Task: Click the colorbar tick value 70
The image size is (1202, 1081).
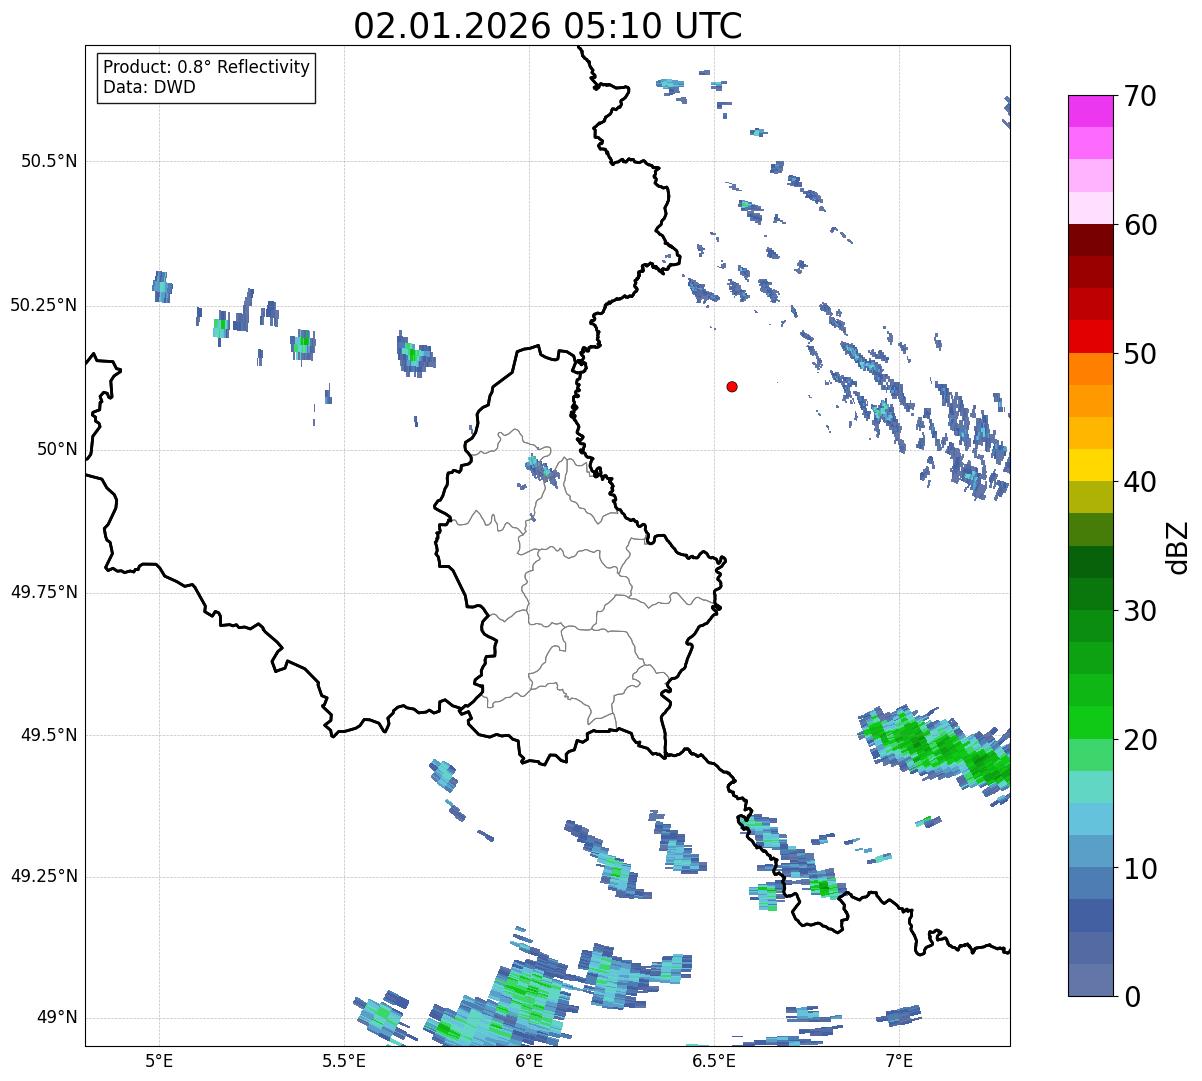Action: pos(1140,96)
